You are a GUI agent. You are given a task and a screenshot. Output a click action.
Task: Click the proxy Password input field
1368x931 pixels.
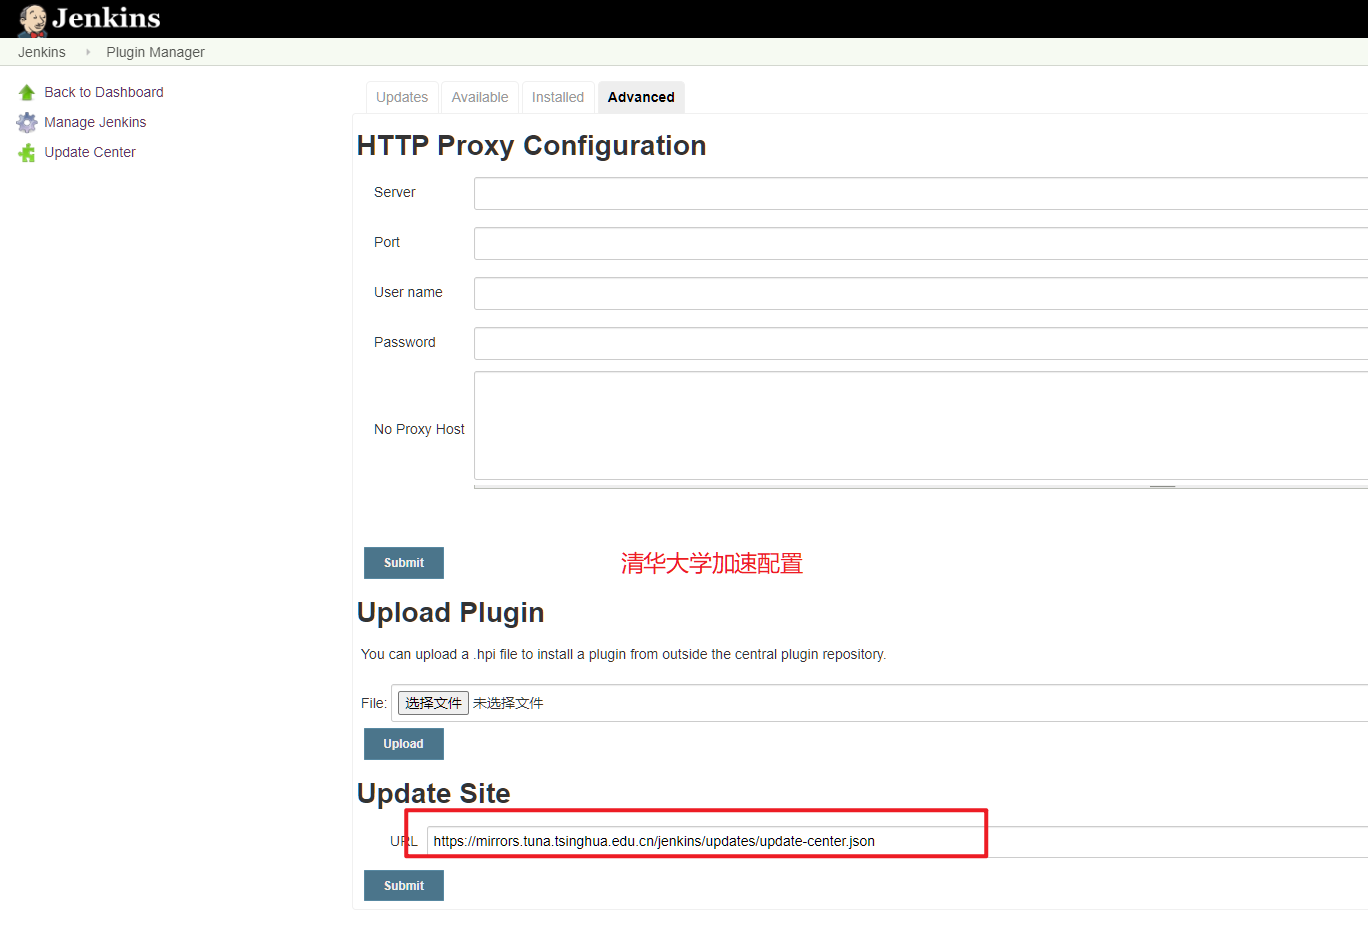pos(921,344)
